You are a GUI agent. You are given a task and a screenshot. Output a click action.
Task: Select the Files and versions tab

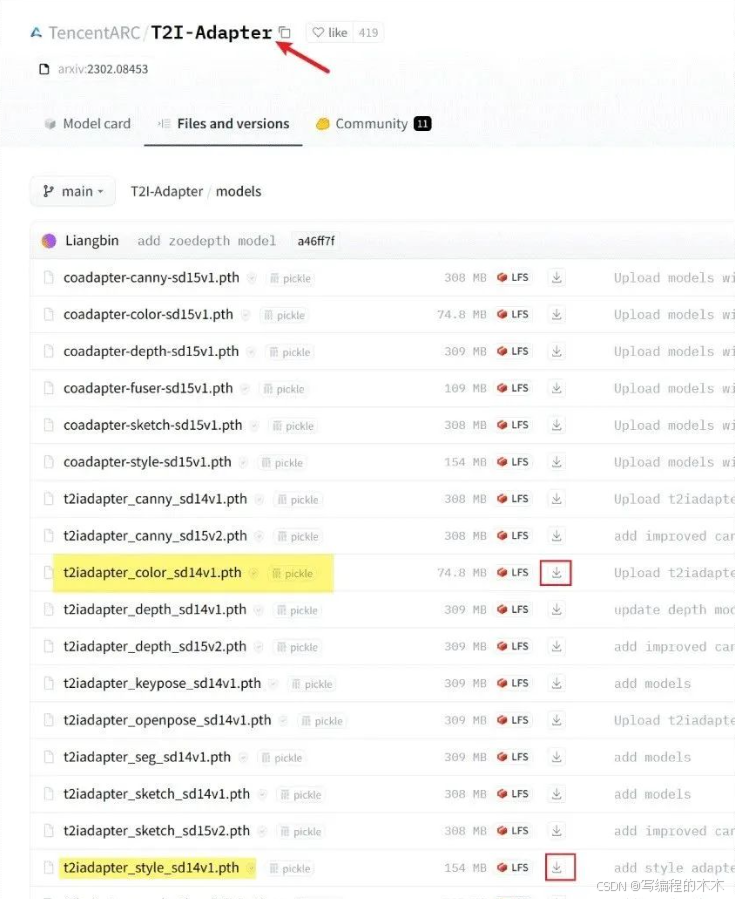(224, 124)
